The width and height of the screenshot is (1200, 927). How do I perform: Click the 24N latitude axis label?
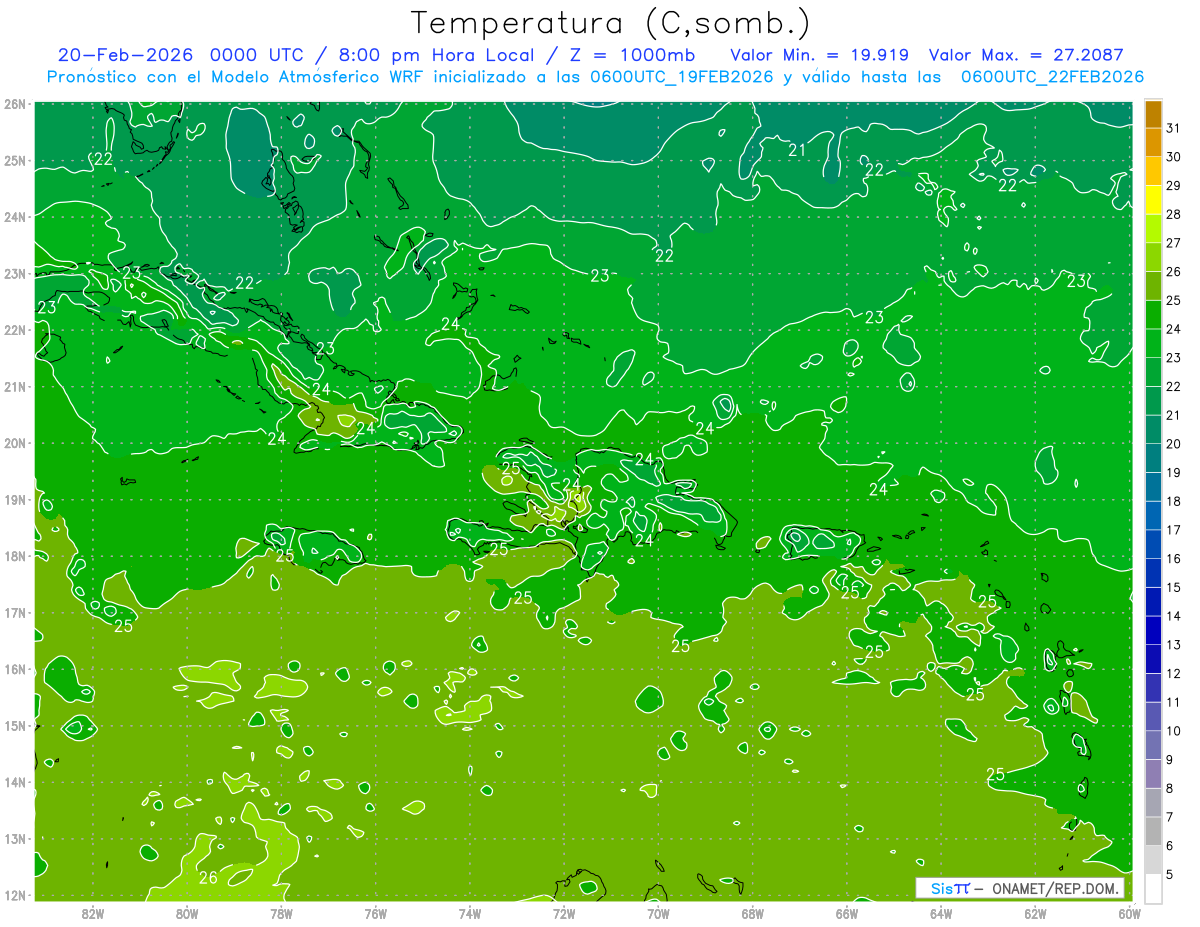(x=14, y=217)
